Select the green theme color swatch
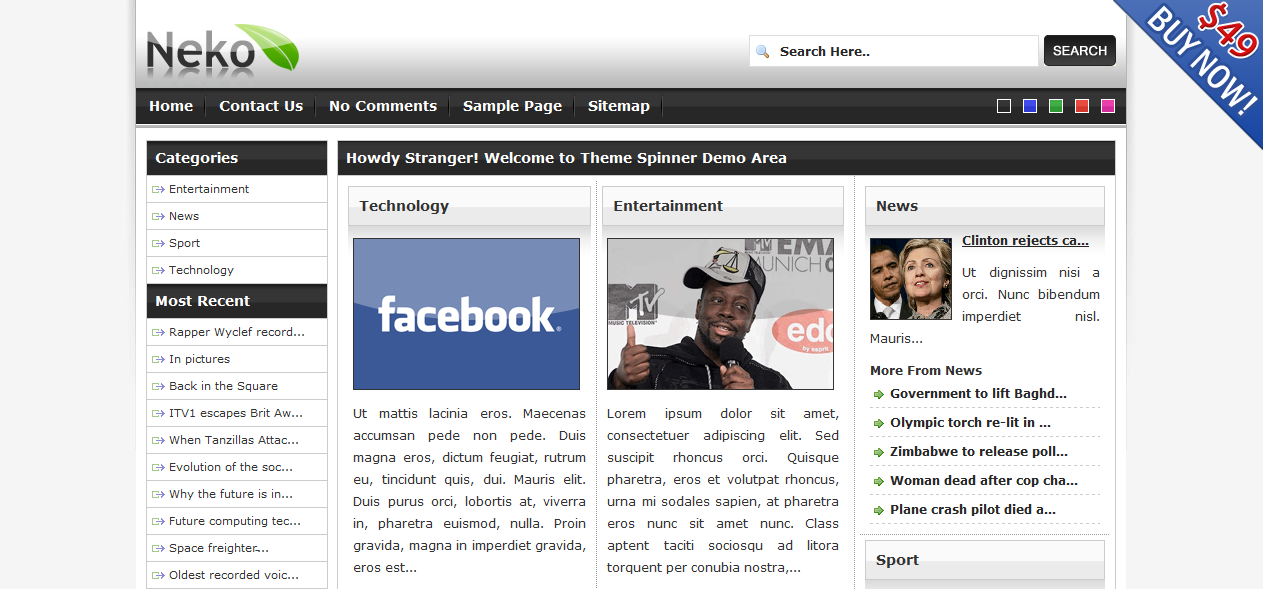Image resolution: width=1263 pixels, height=589 pixels. coord(1056,106)
